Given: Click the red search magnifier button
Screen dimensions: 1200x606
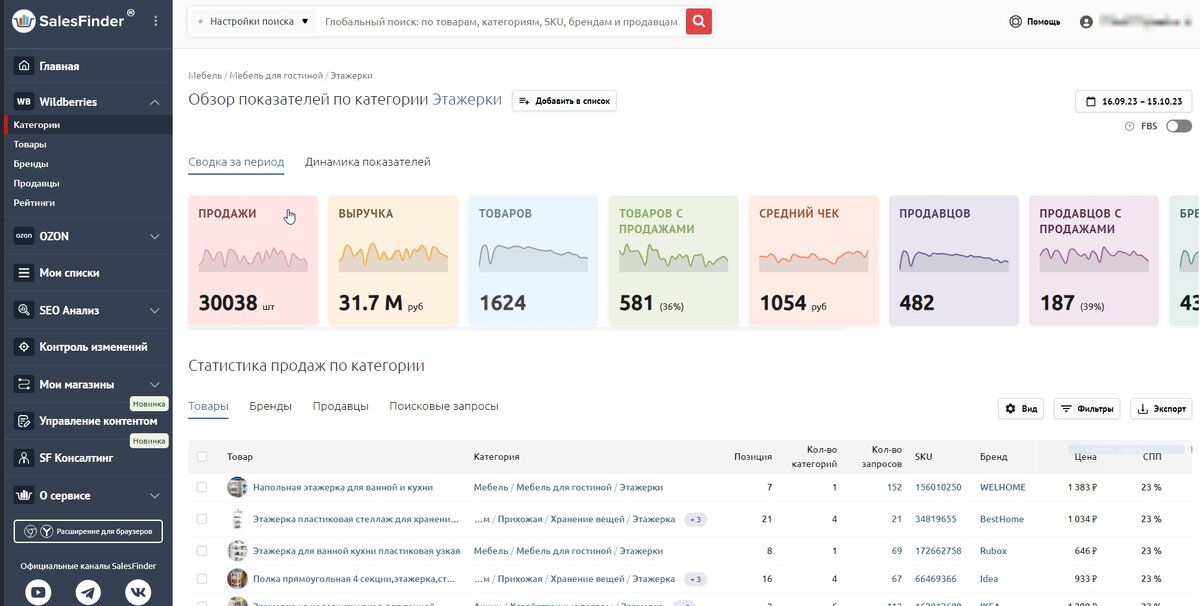Looking at the screenshot, I should click(699, 21).
